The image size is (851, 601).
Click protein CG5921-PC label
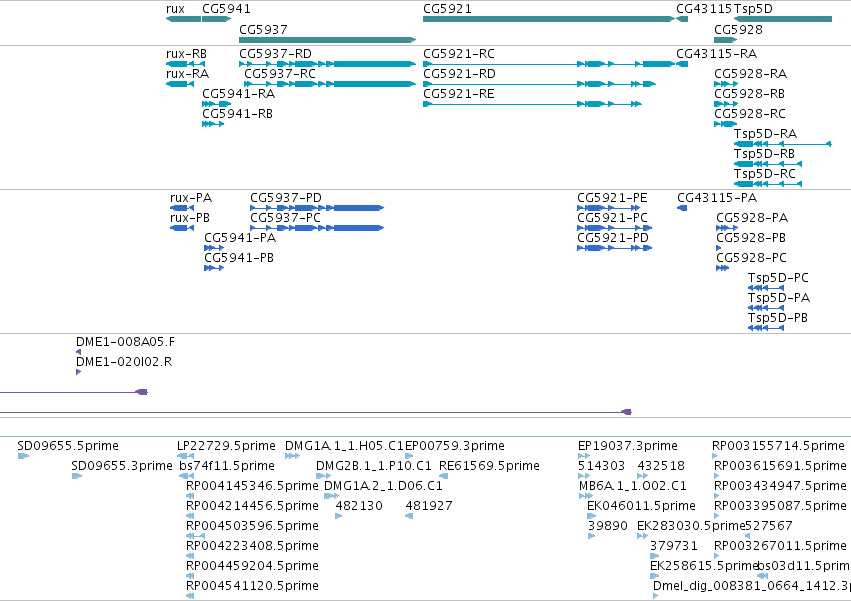[x=612, y=218]
